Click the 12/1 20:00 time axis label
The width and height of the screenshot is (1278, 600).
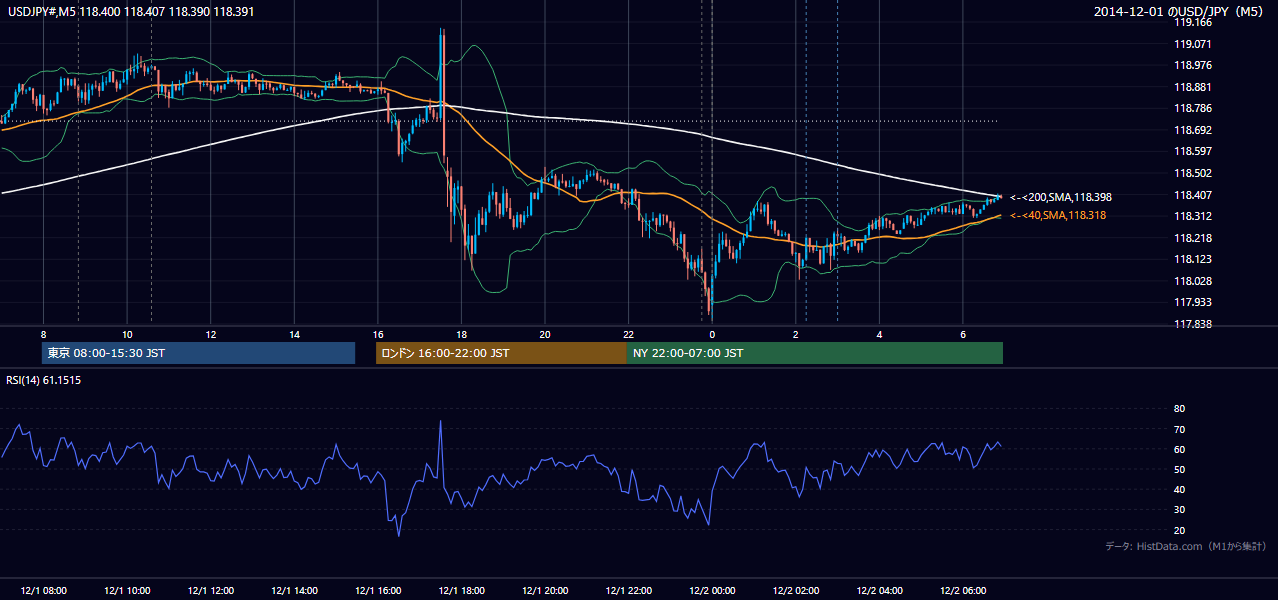[x=545, y=591]
